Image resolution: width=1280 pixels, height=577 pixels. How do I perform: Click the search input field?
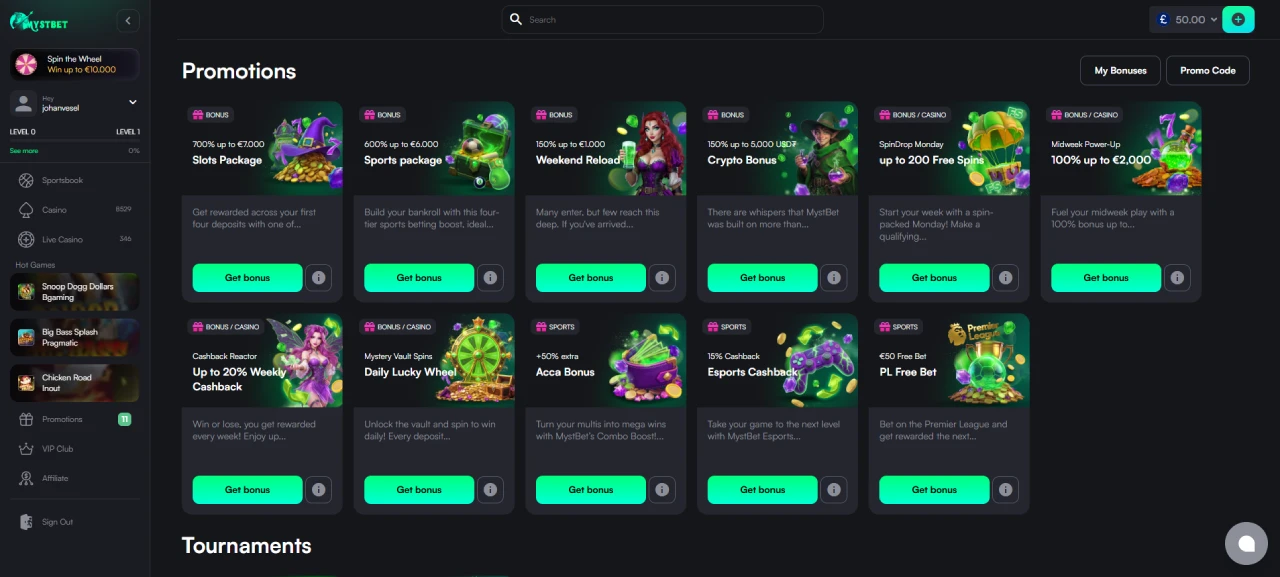tap(662, 19)
